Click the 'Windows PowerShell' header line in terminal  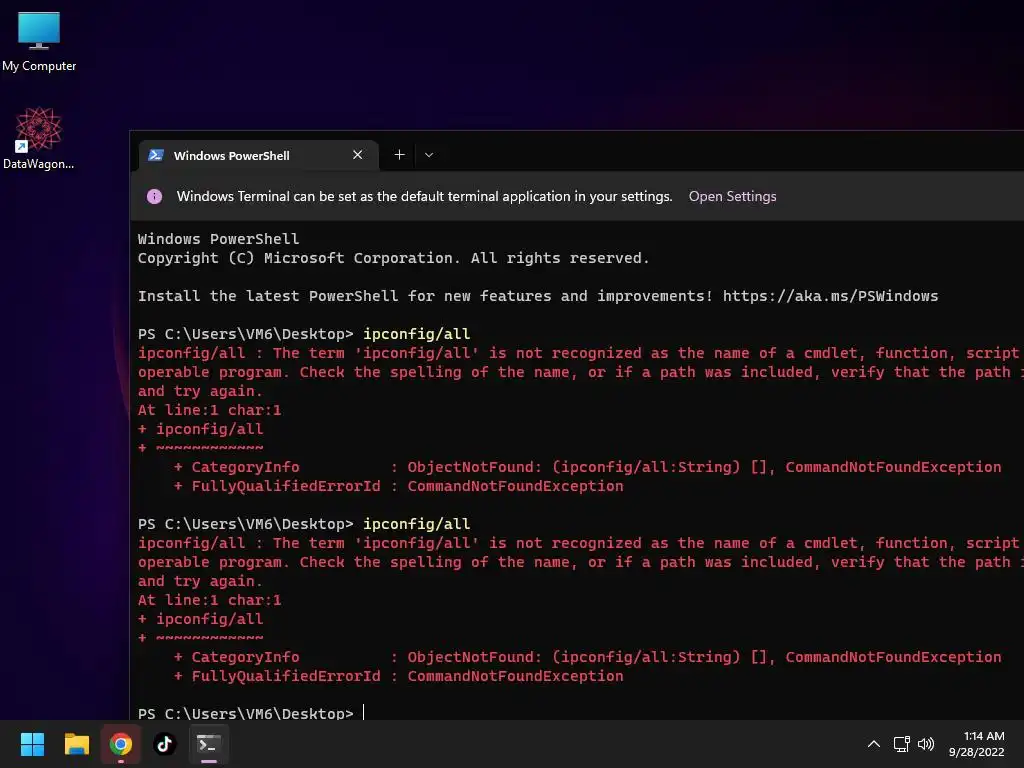pos(218,239)
